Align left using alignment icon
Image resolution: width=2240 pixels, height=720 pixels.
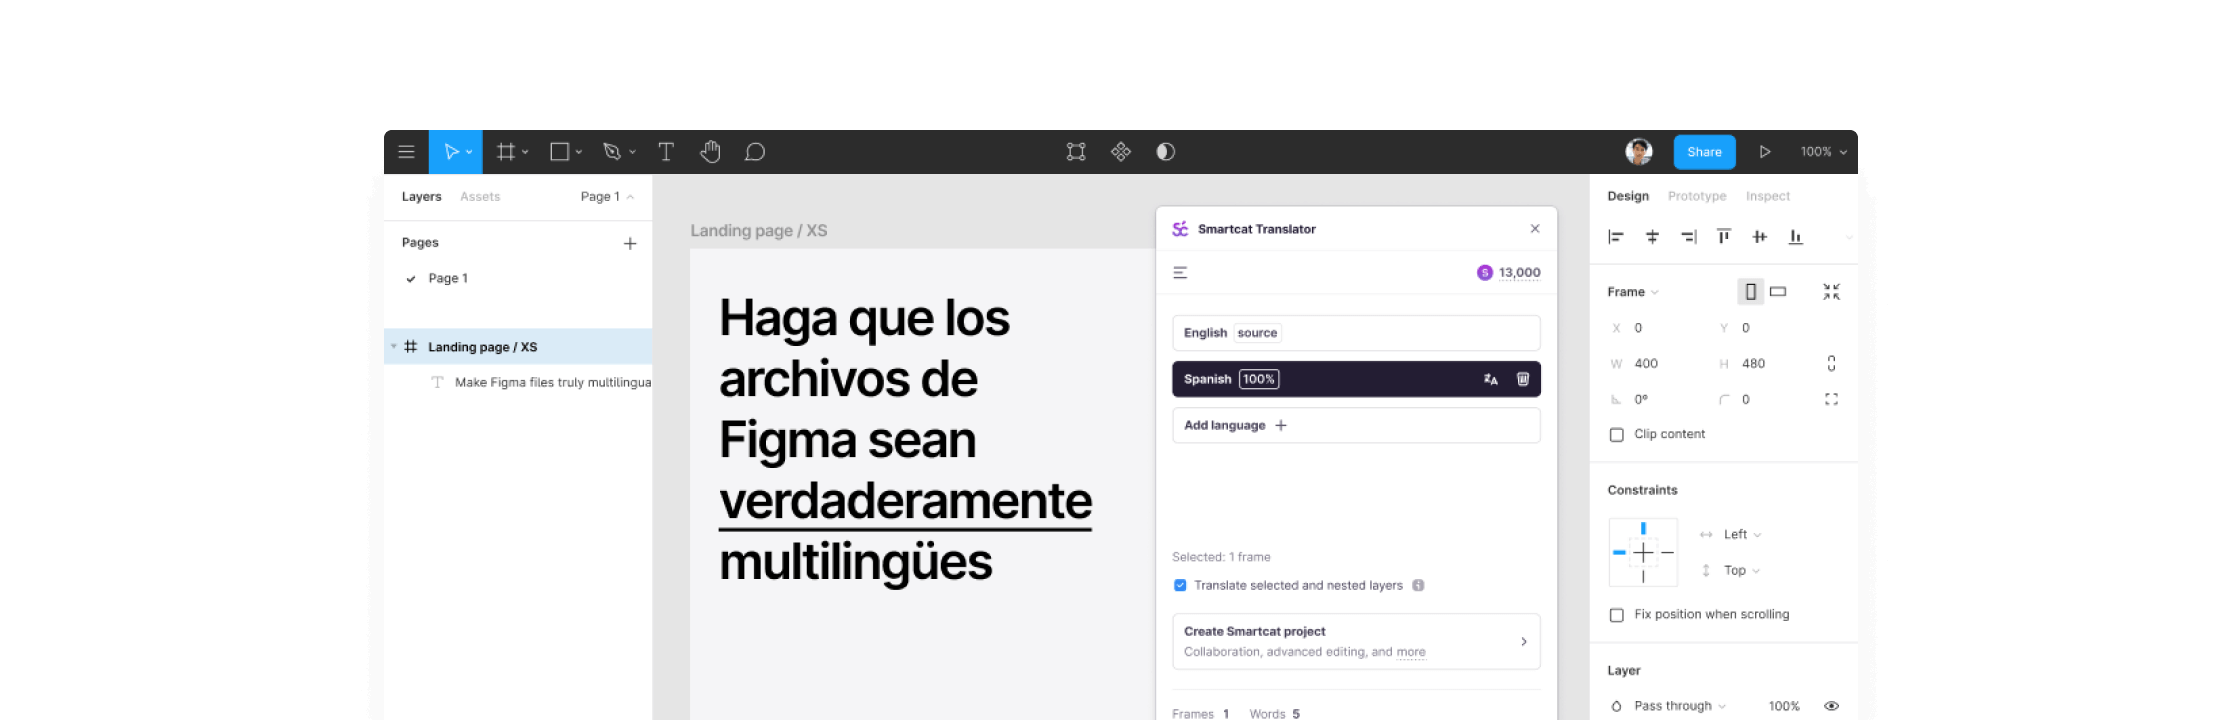[1615, 237]
